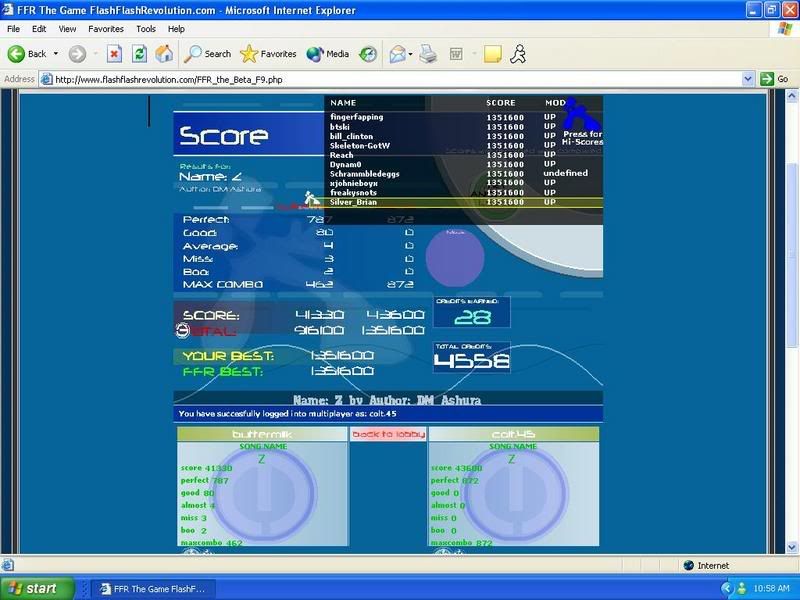This screenshot has height=600, width=800.
Task: Click the Back navigation button
Action: [28, 54]
